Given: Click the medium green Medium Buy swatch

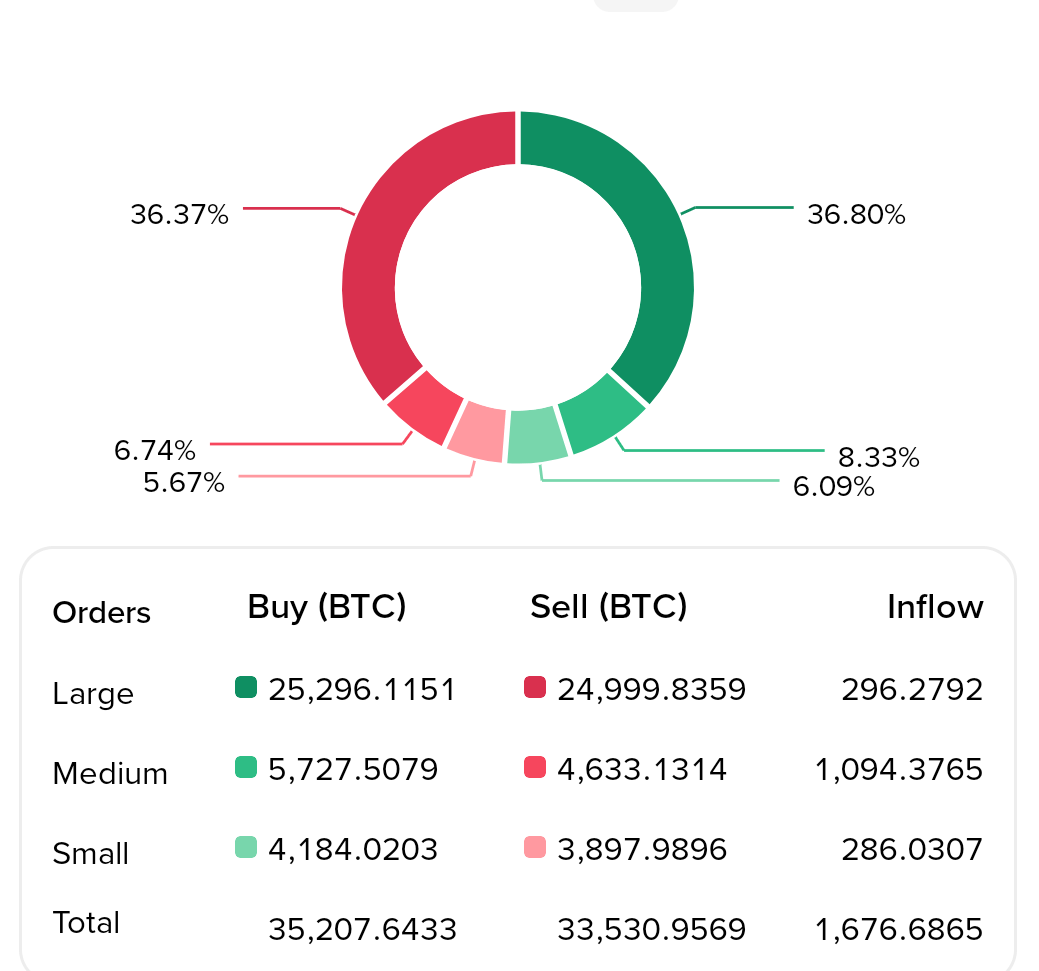Looking at the screenshot, I should pyautogui.click(x=246, y=767).
